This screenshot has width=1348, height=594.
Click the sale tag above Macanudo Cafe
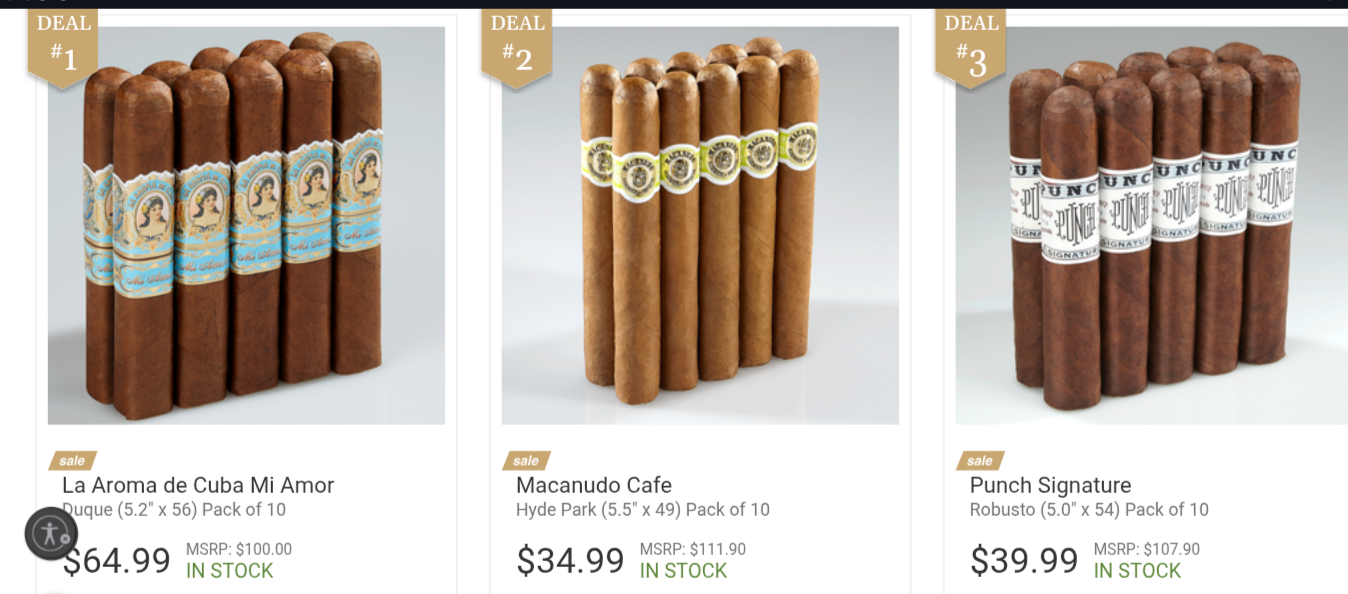527,461
